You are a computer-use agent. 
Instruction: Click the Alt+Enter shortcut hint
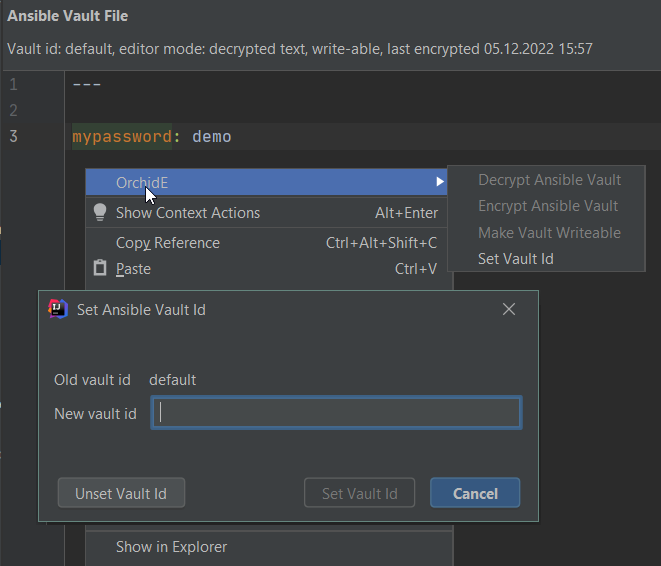[406, 213]
